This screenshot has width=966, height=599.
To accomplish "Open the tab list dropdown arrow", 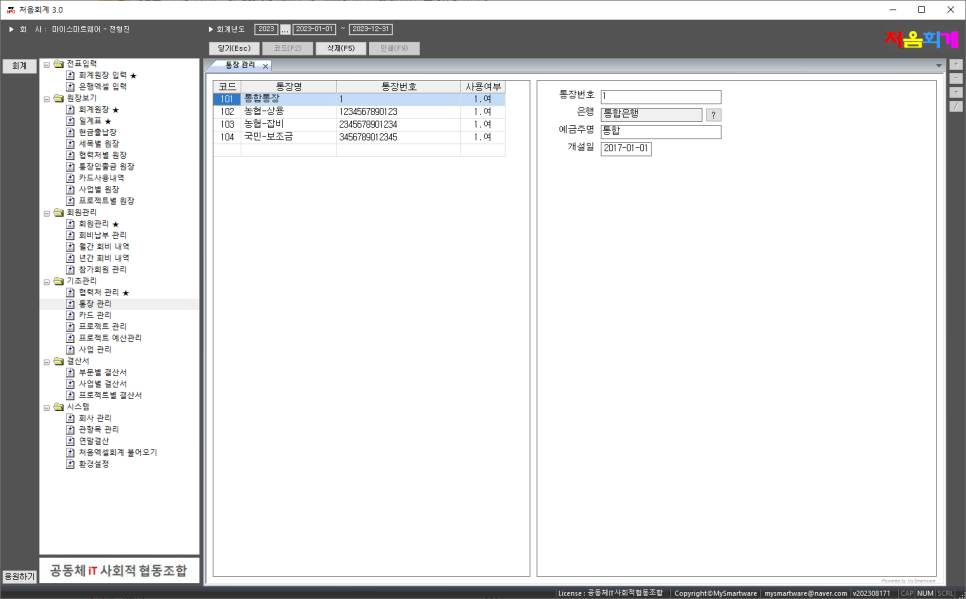I will pos(938,65).
